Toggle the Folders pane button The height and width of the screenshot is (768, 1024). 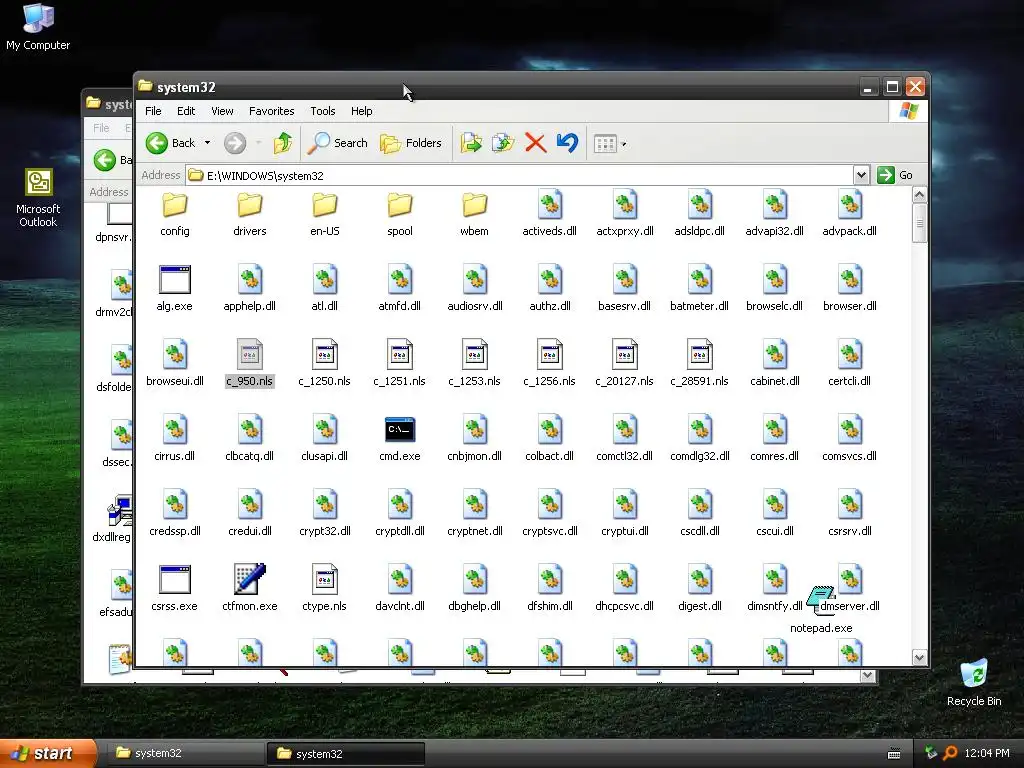[411, 143]
